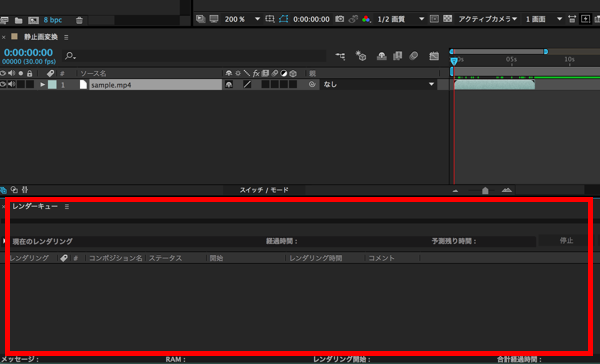This screenshot has height=364, width=600.
Task: Toggle shy switch for sample.mp4 layer
Action: coord(229,85)
